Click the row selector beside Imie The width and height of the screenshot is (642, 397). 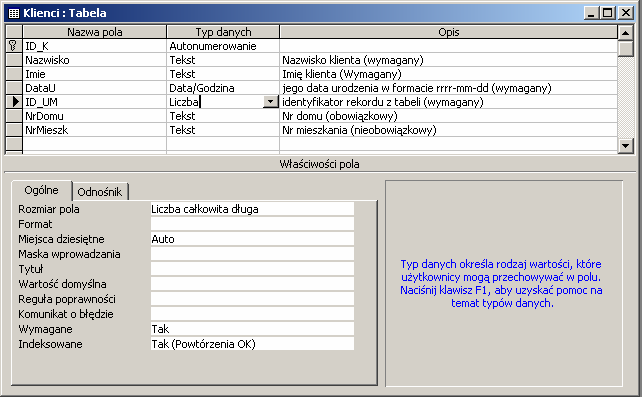(14, 74)
